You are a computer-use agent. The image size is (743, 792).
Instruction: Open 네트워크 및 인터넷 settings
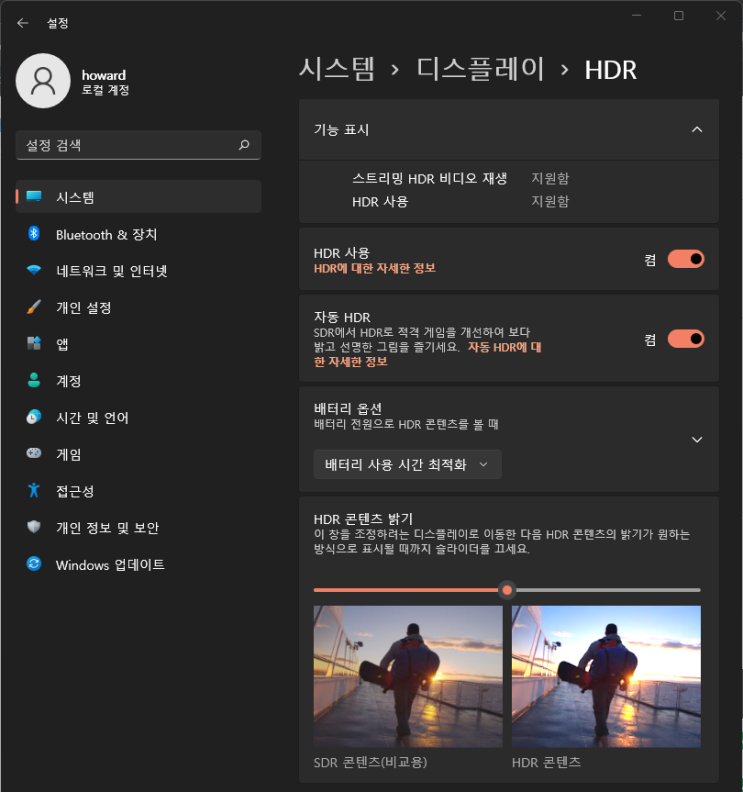coord(138,271)
